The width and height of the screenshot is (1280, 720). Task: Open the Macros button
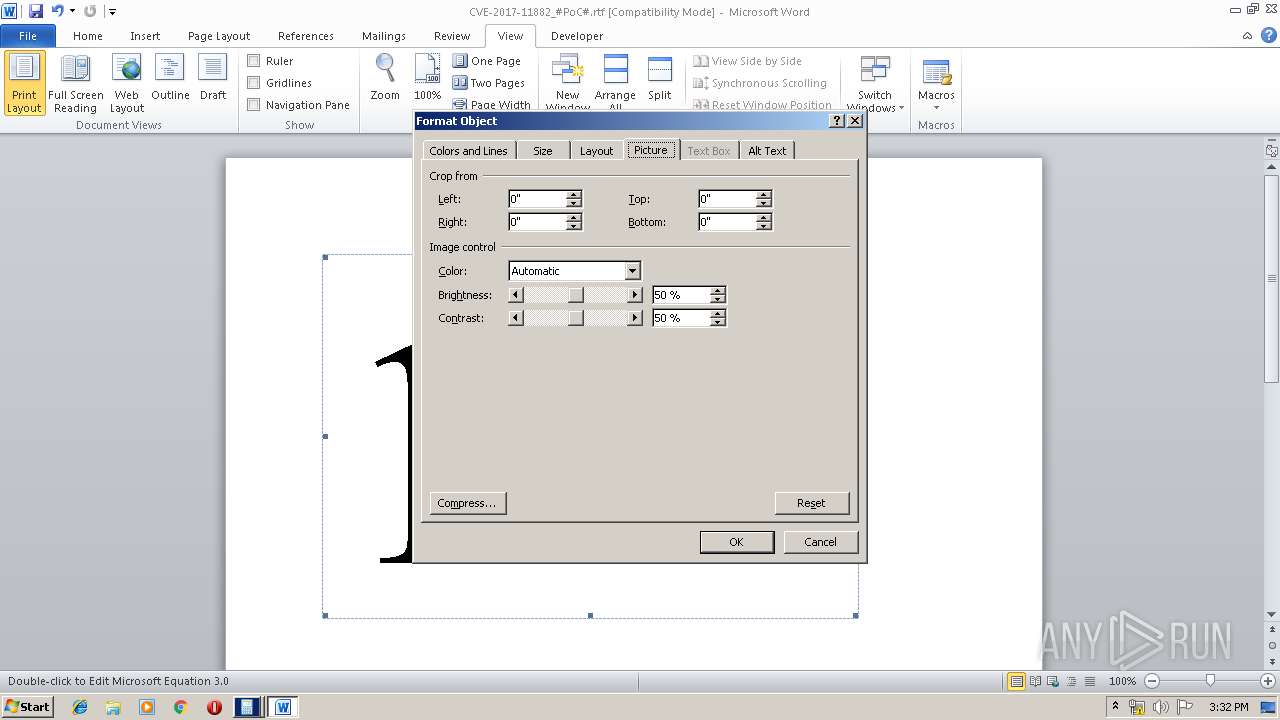tap(936, 83)
